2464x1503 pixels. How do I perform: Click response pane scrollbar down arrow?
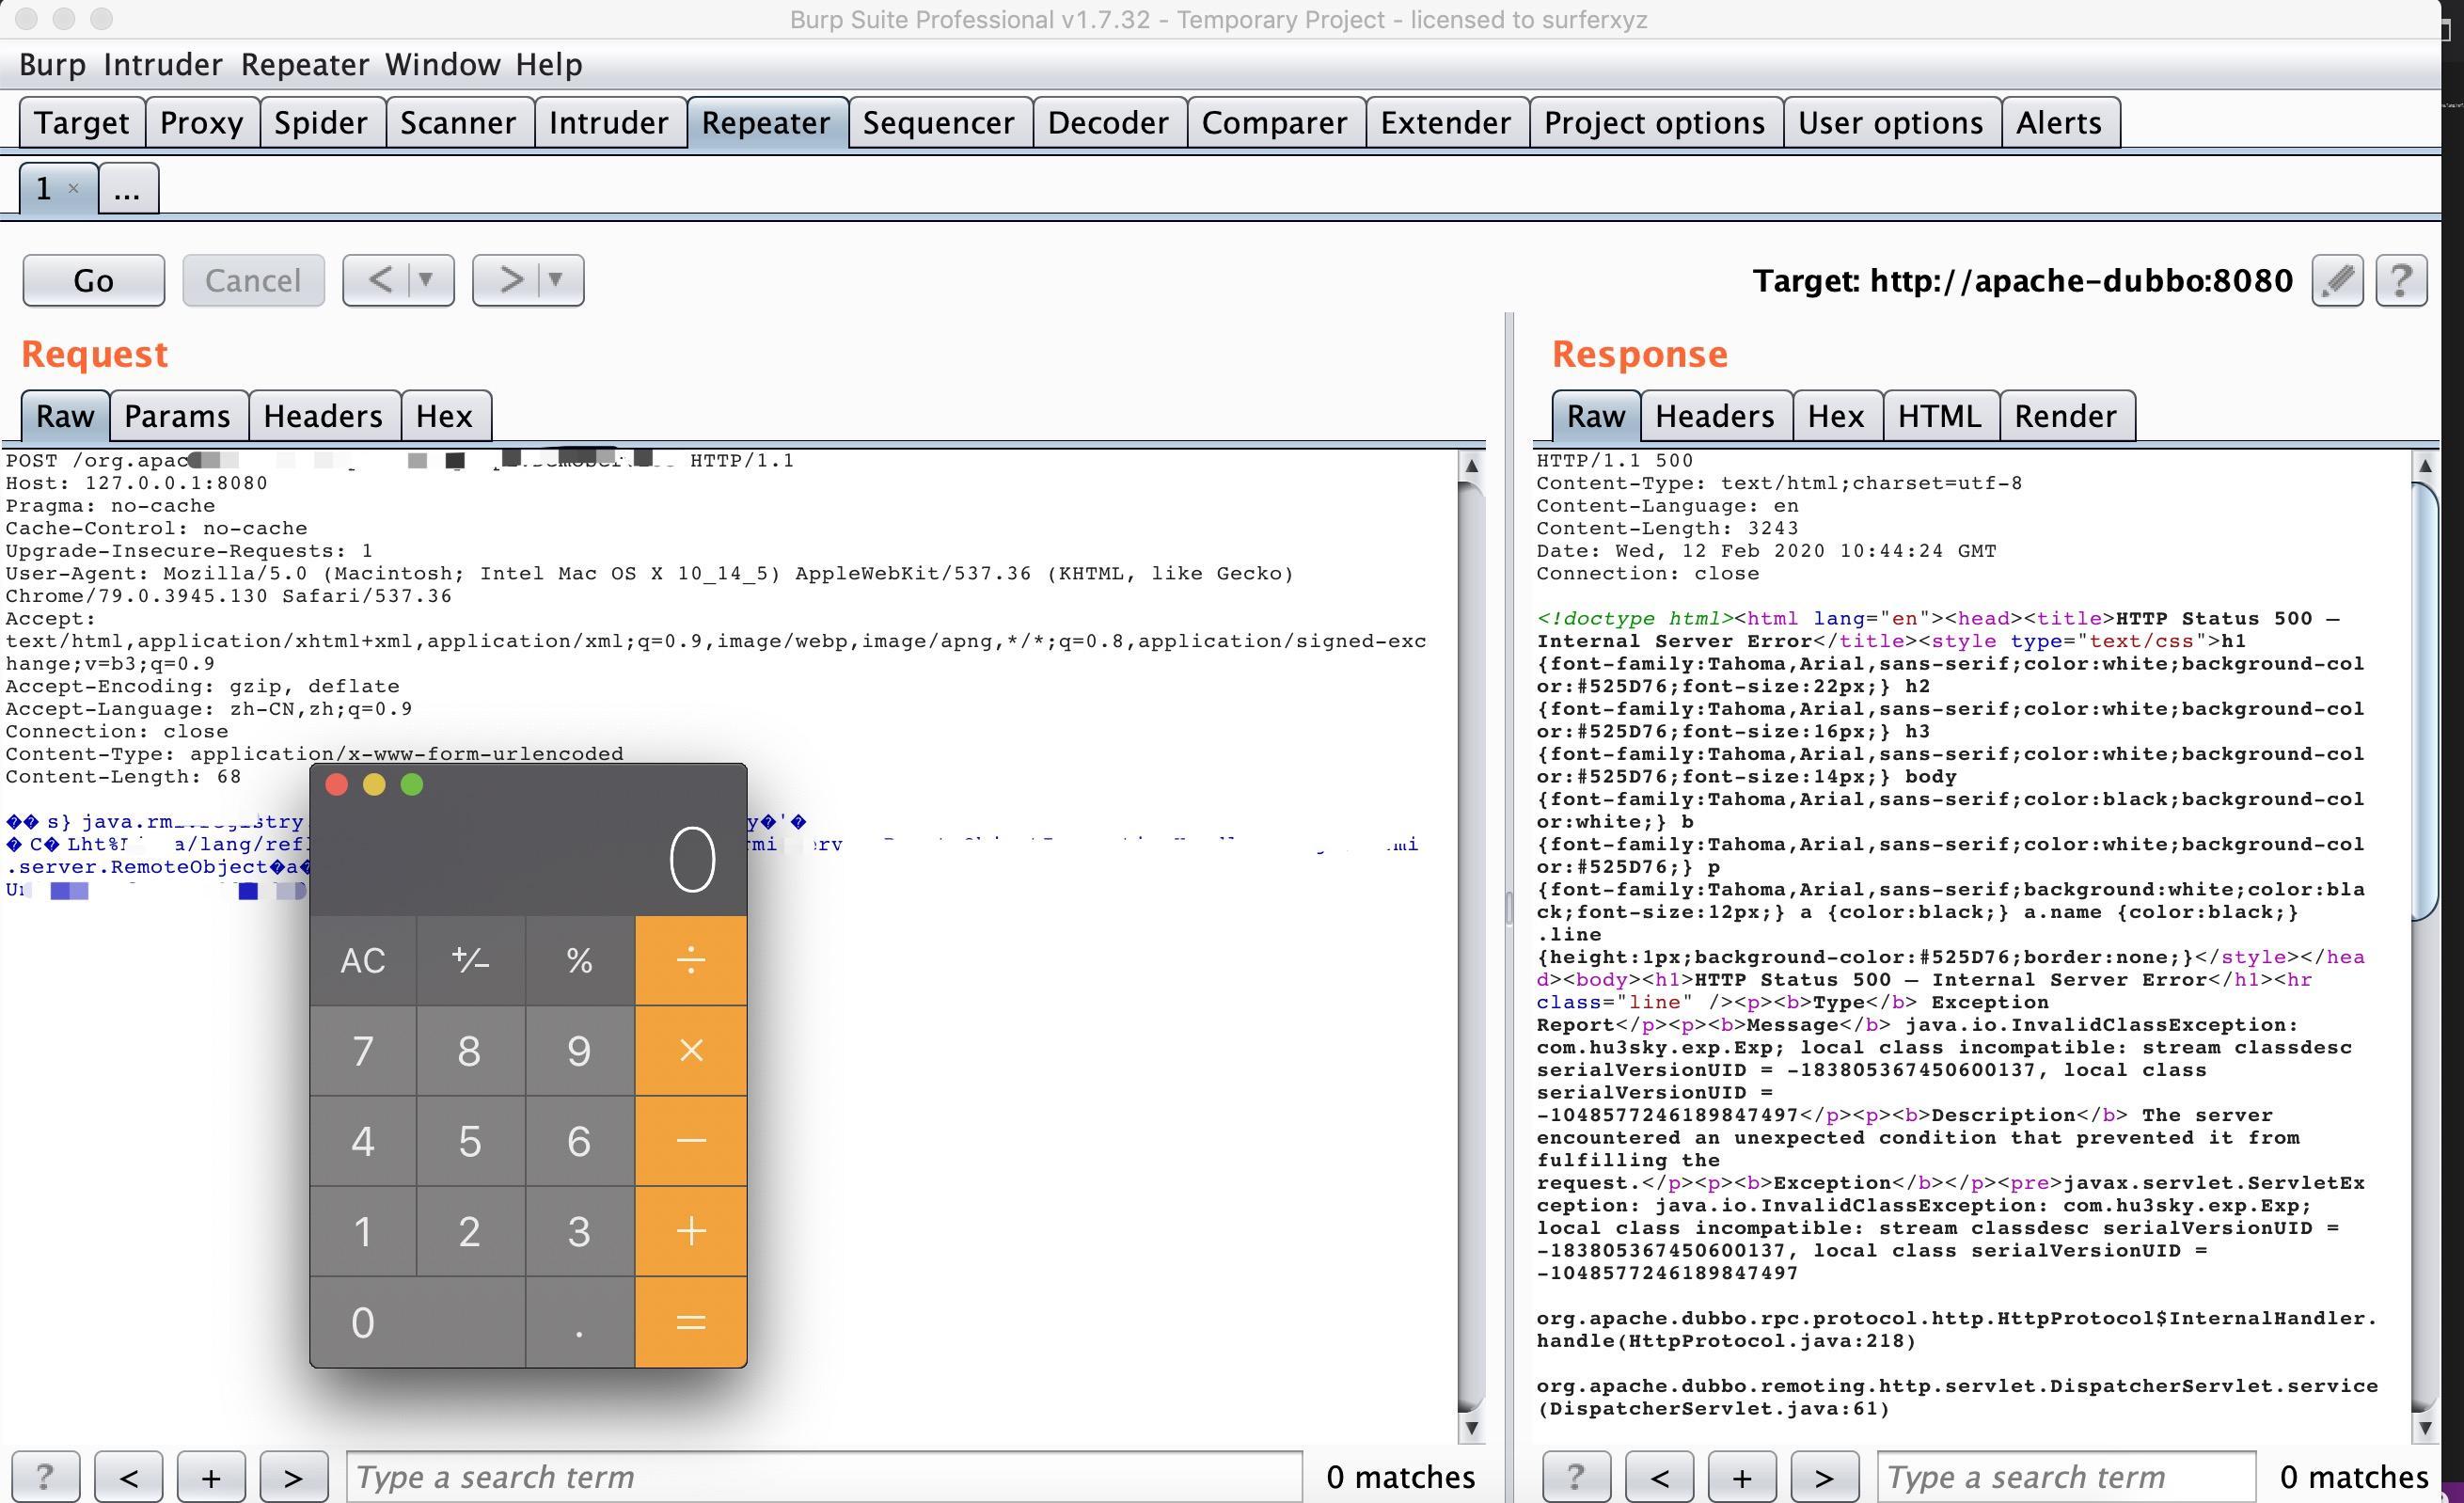(x=2424, y=1428)
